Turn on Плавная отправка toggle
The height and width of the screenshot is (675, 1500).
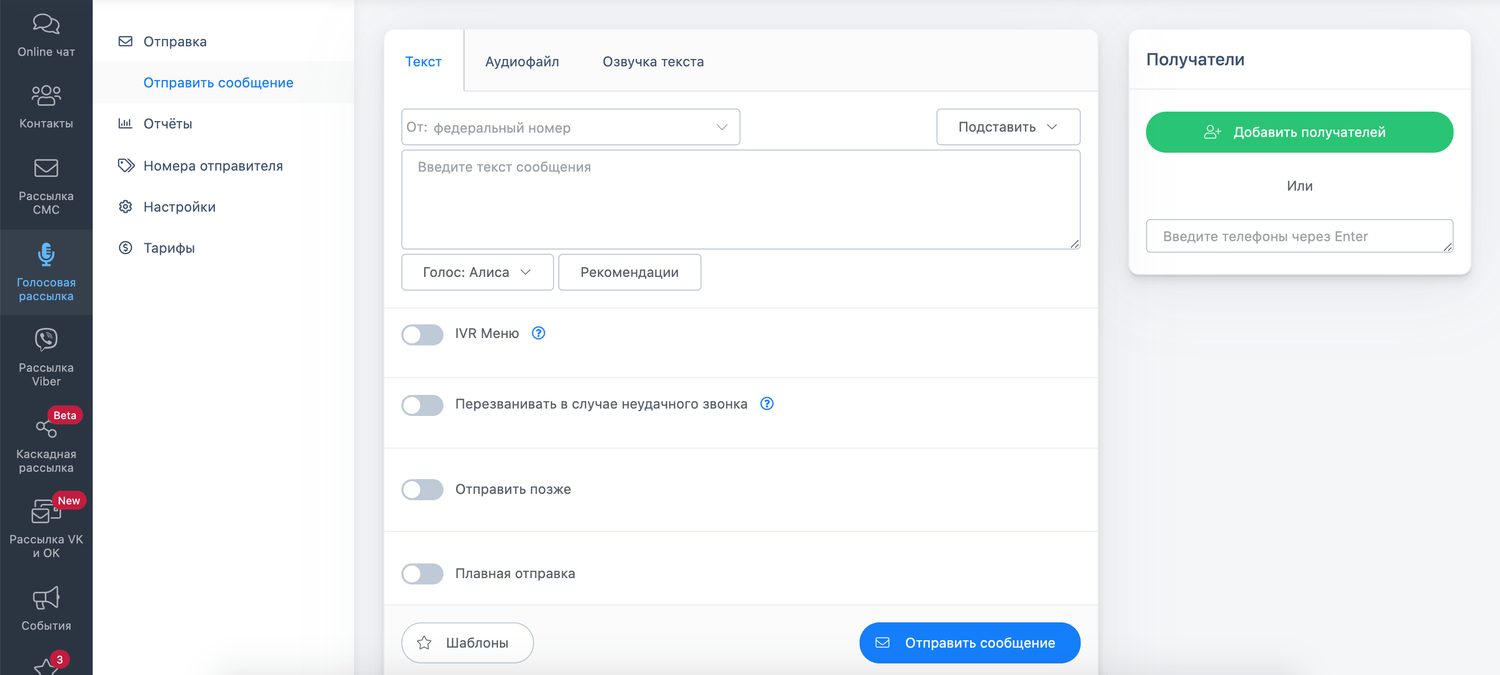tap(422, 574)
